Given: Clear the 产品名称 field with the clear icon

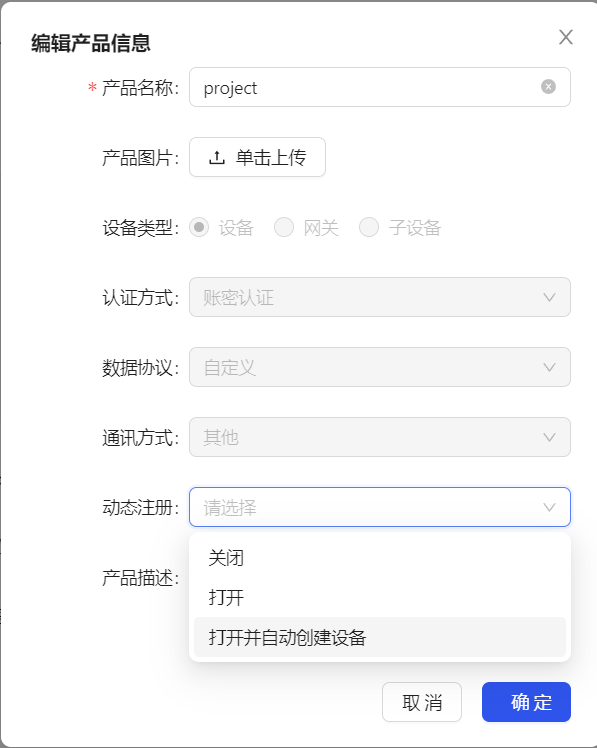Looking at the screenshot, I should [548, 87].
